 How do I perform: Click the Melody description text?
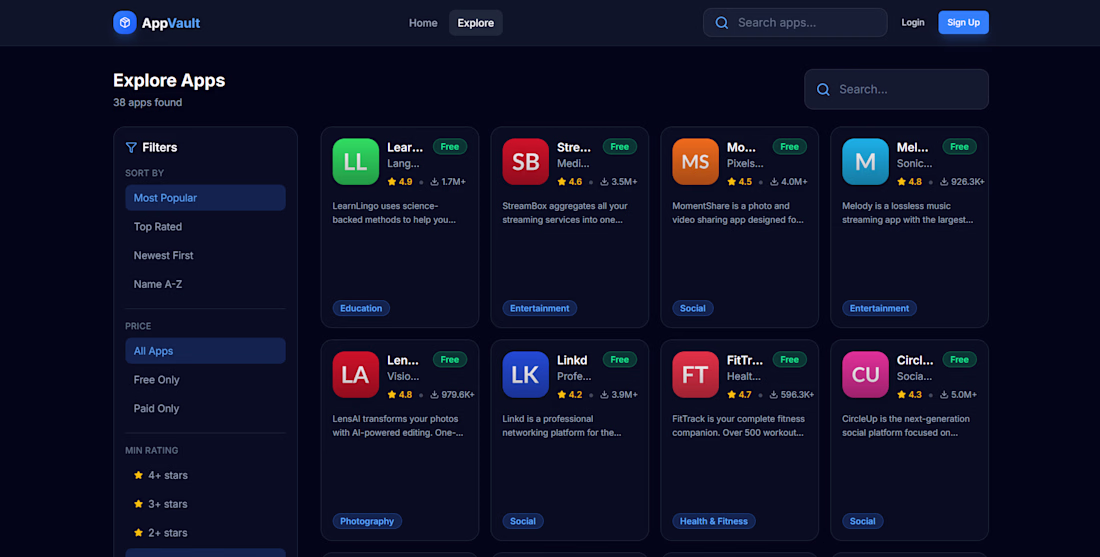(x=907, y=213)
